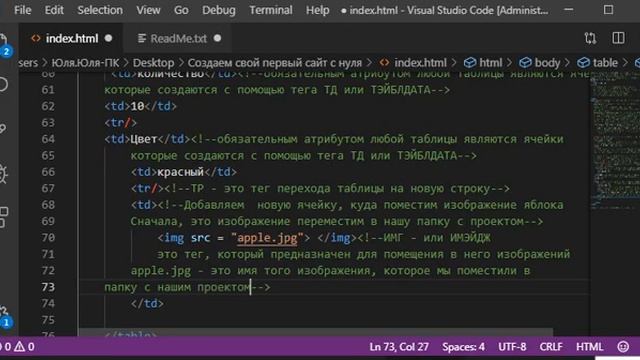Open the Debug menu

pos(219,10)
